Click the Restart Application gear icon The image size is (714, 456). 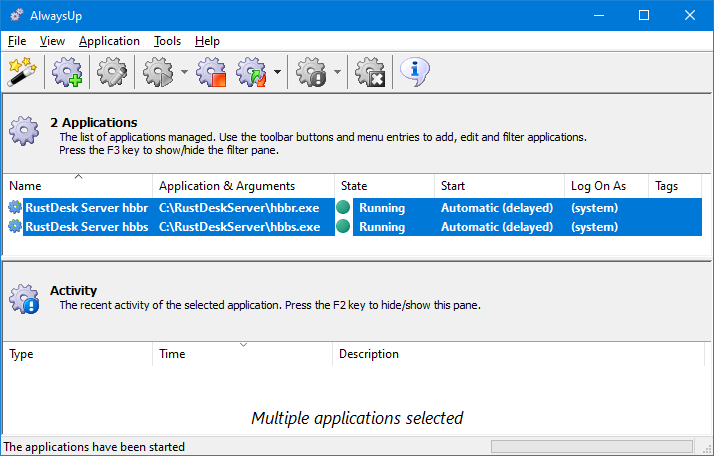(251, 72)
